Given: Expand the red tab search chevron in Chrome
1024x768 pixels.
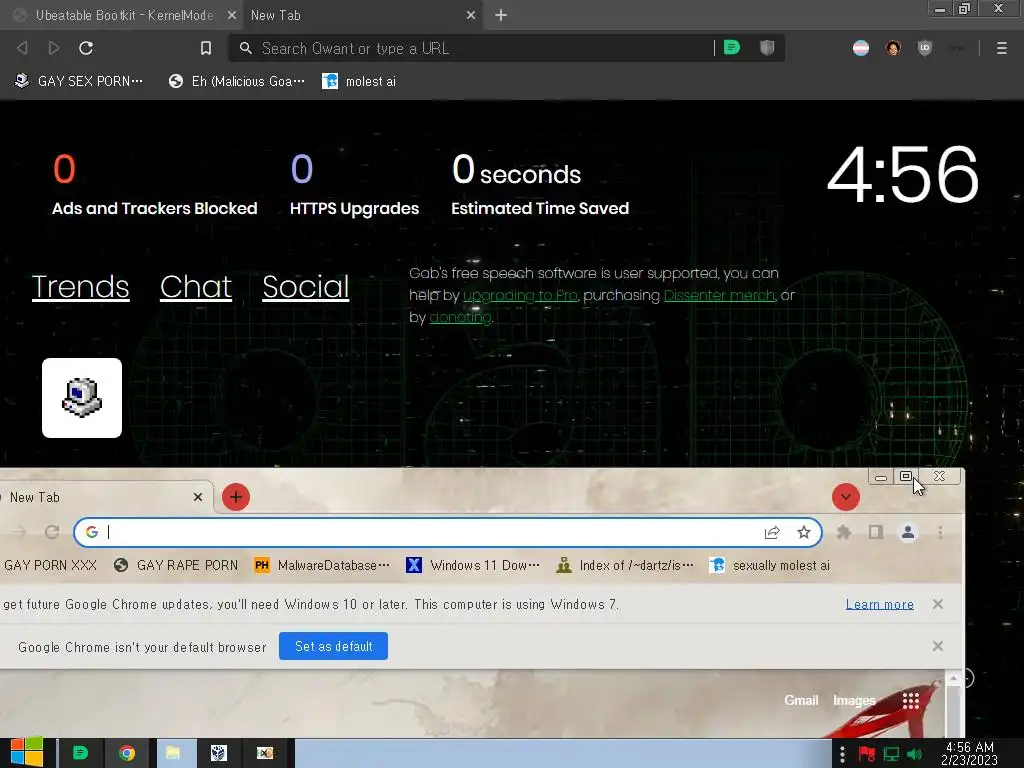Looking at the screenshot, I should (846, 497).
